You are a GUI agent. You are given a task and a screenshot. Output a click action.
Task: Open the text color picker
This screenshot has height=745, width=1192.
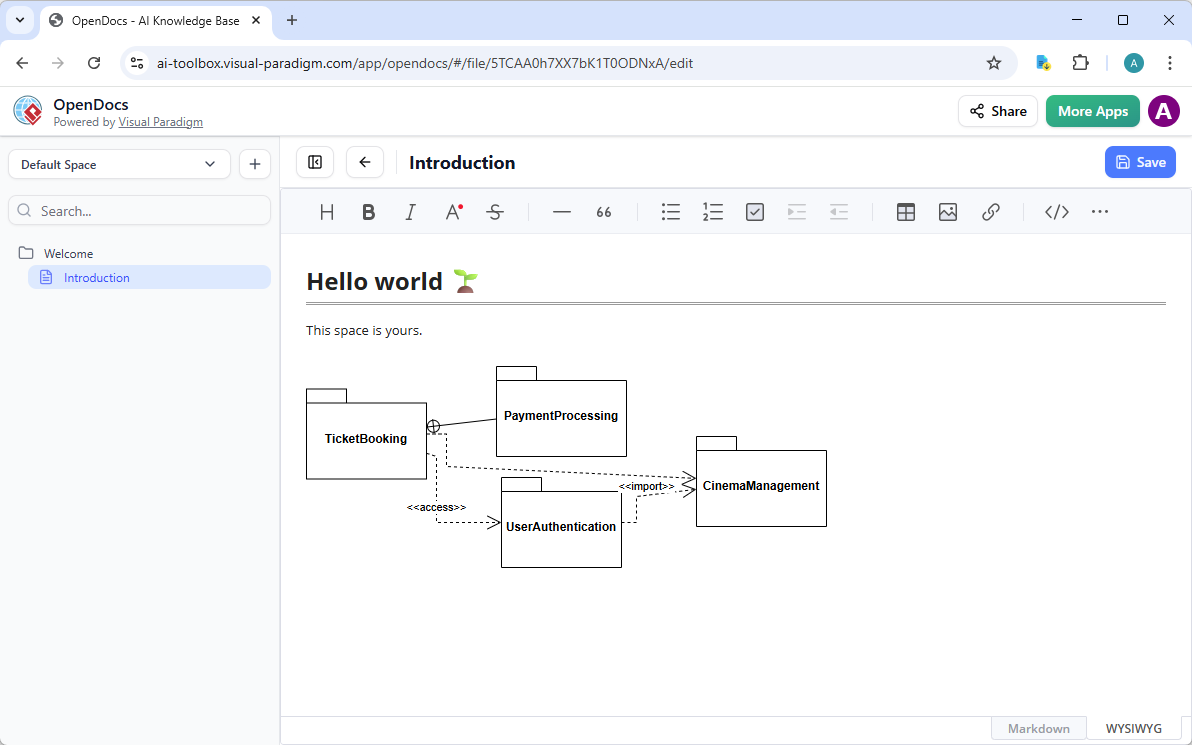(453, 211)
